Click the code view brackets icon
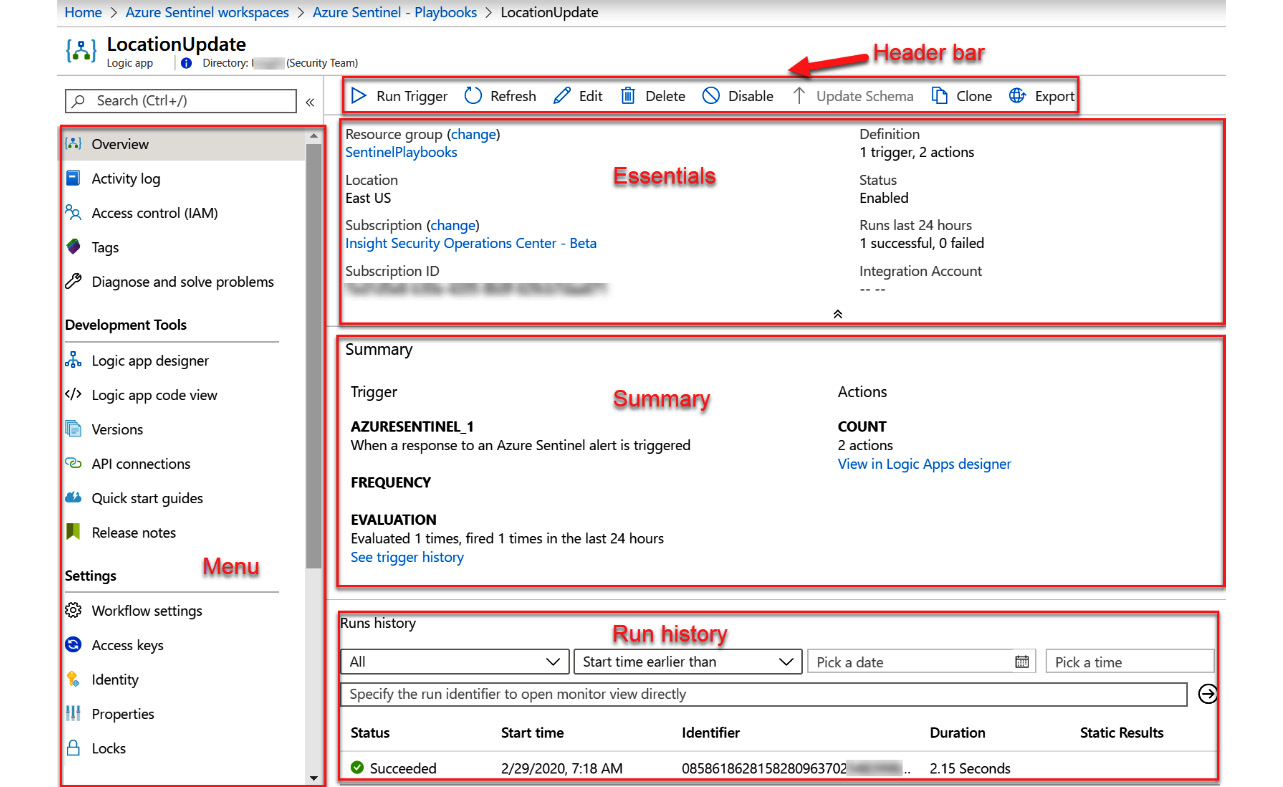Screen dimensions: 1283x787 click(x=73, y=394)
